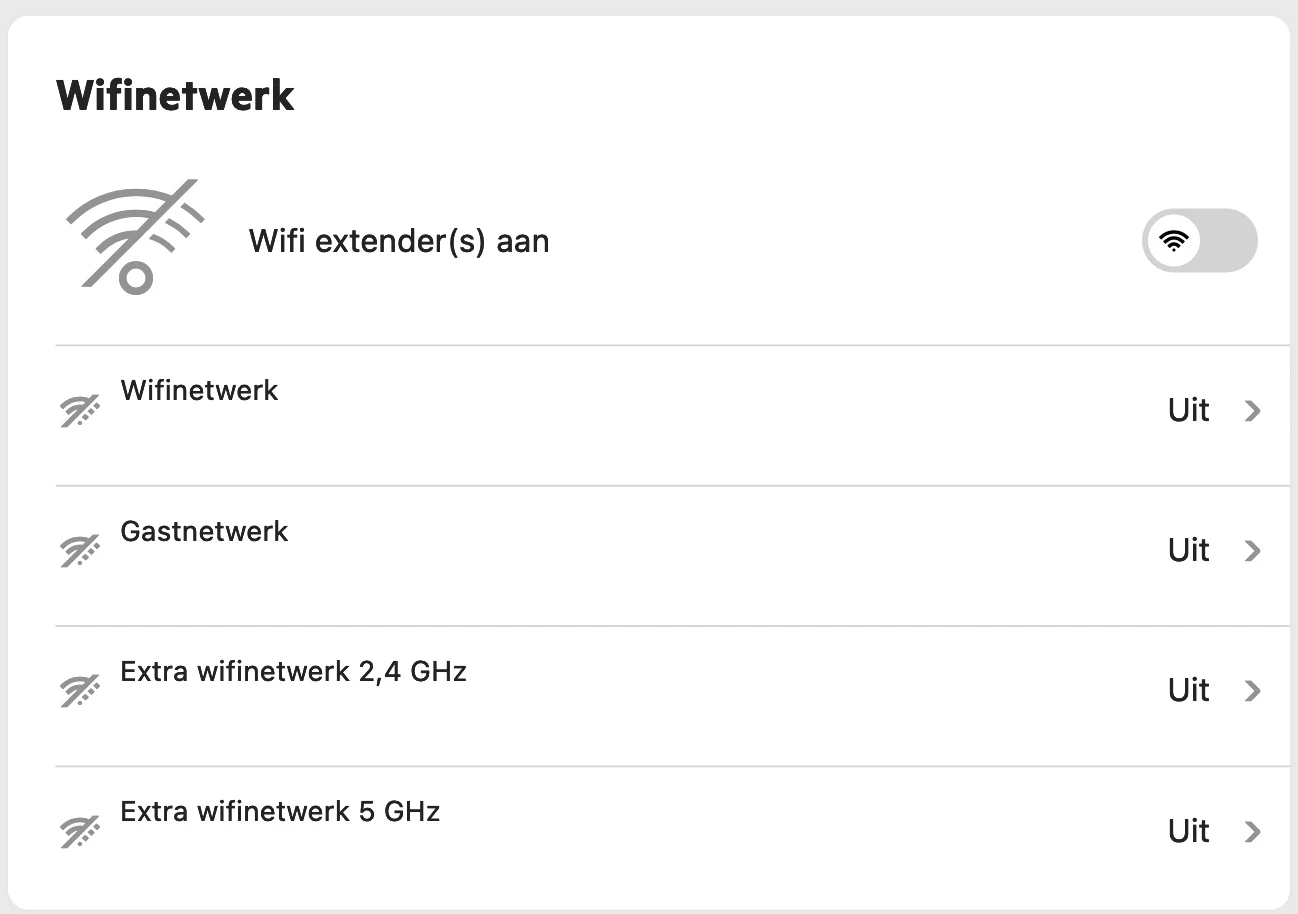Click the large crossed-out wifi icon
Screen dimensions: 1298x914
(134, 238)
